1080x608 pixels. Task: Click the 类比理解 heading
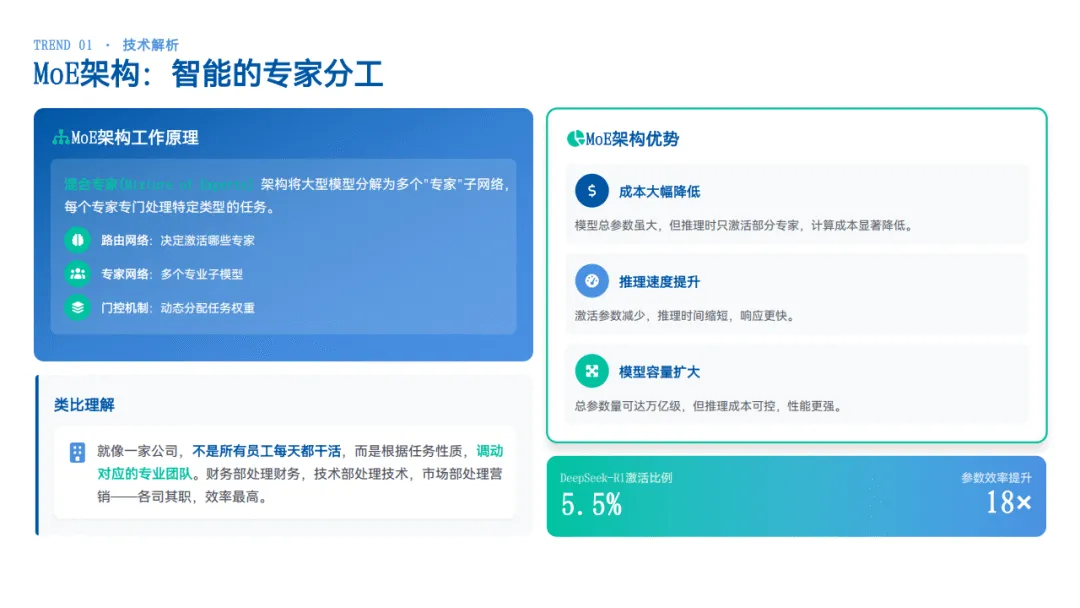coord(84,405)
